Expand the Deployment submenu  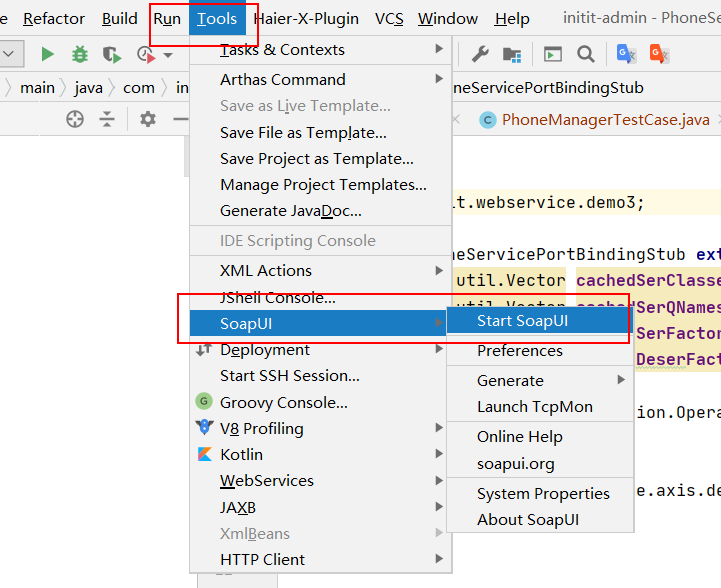click(x=320, y=349)
